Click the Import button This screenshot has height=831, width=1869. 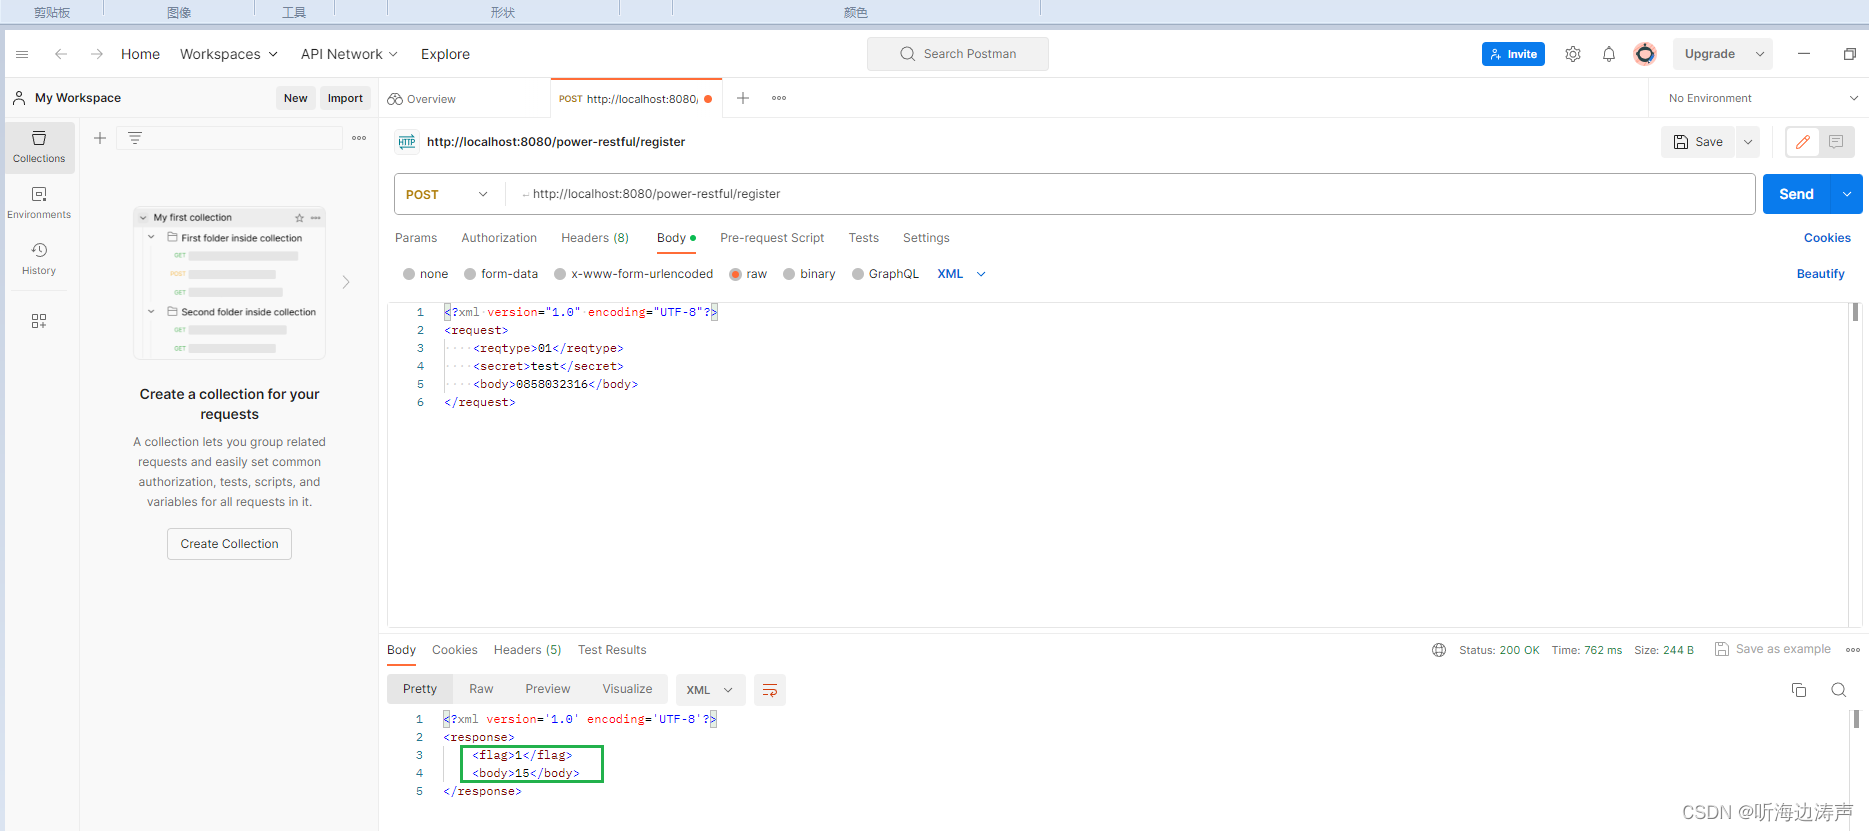click(345, 98)
